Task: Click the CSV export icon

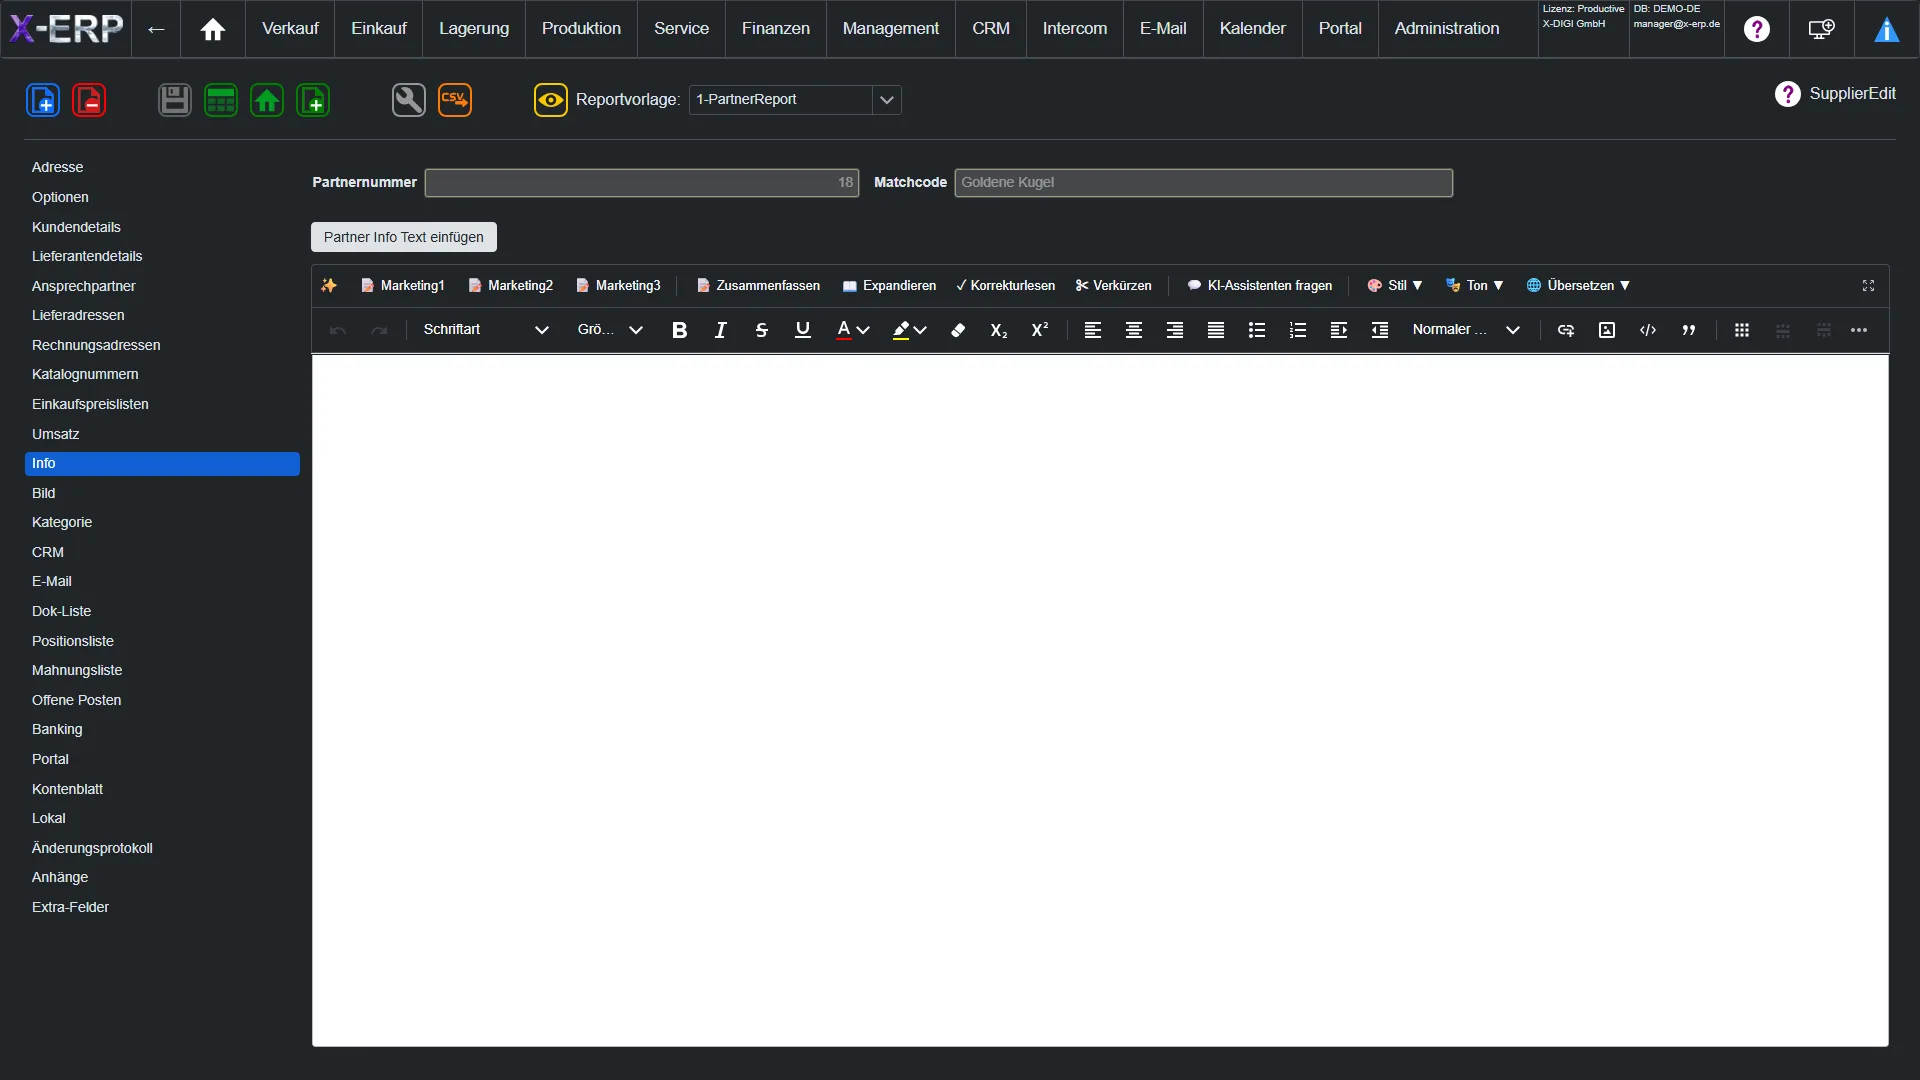Action: [x=455, y=100]
